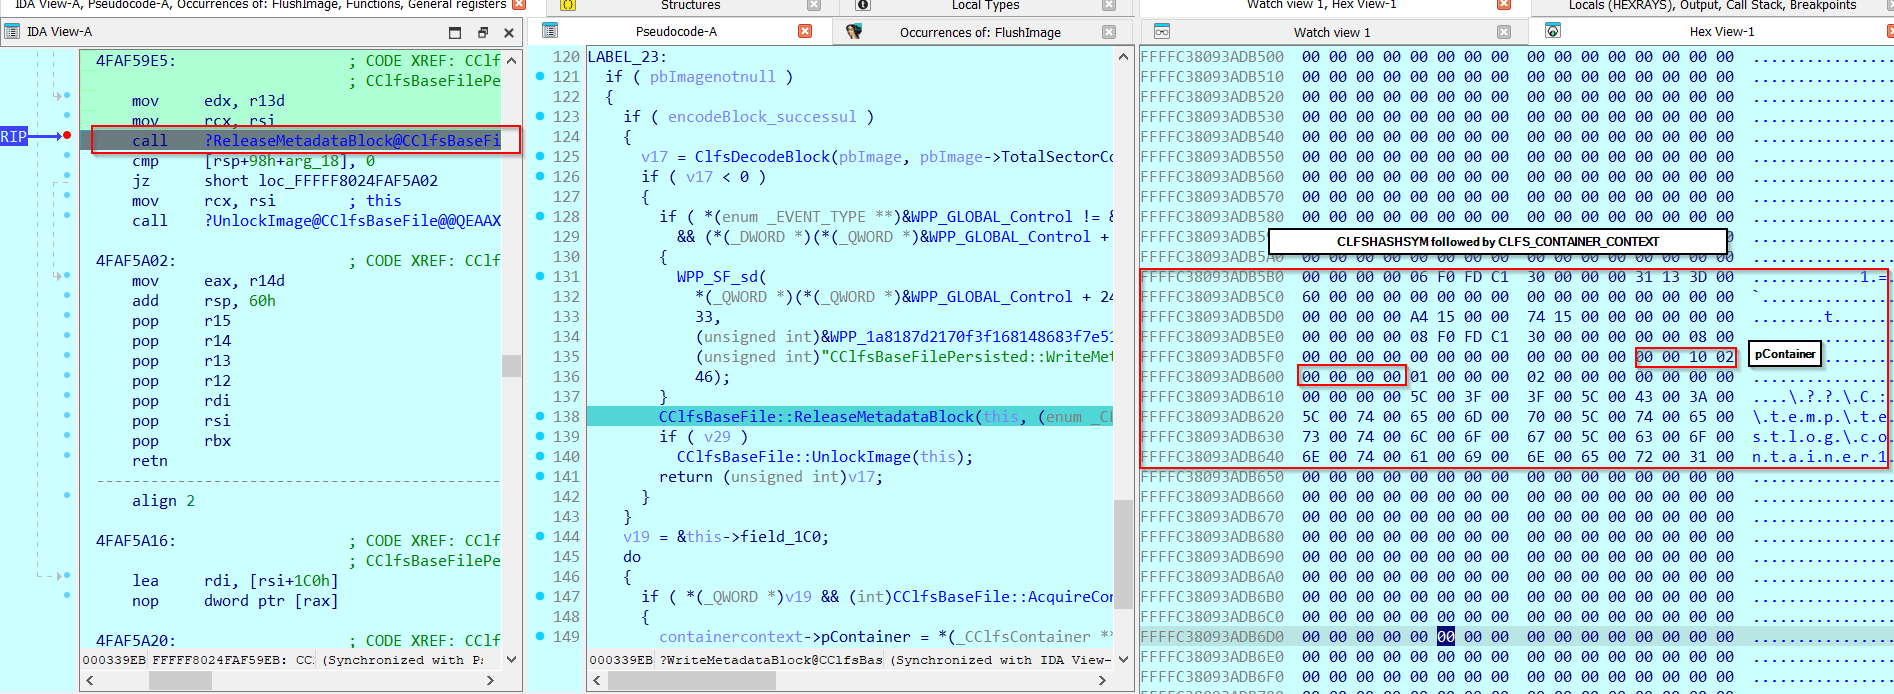
Task: Click the Watch view 1 glasses icon
Action: (x=1161, y=32)
